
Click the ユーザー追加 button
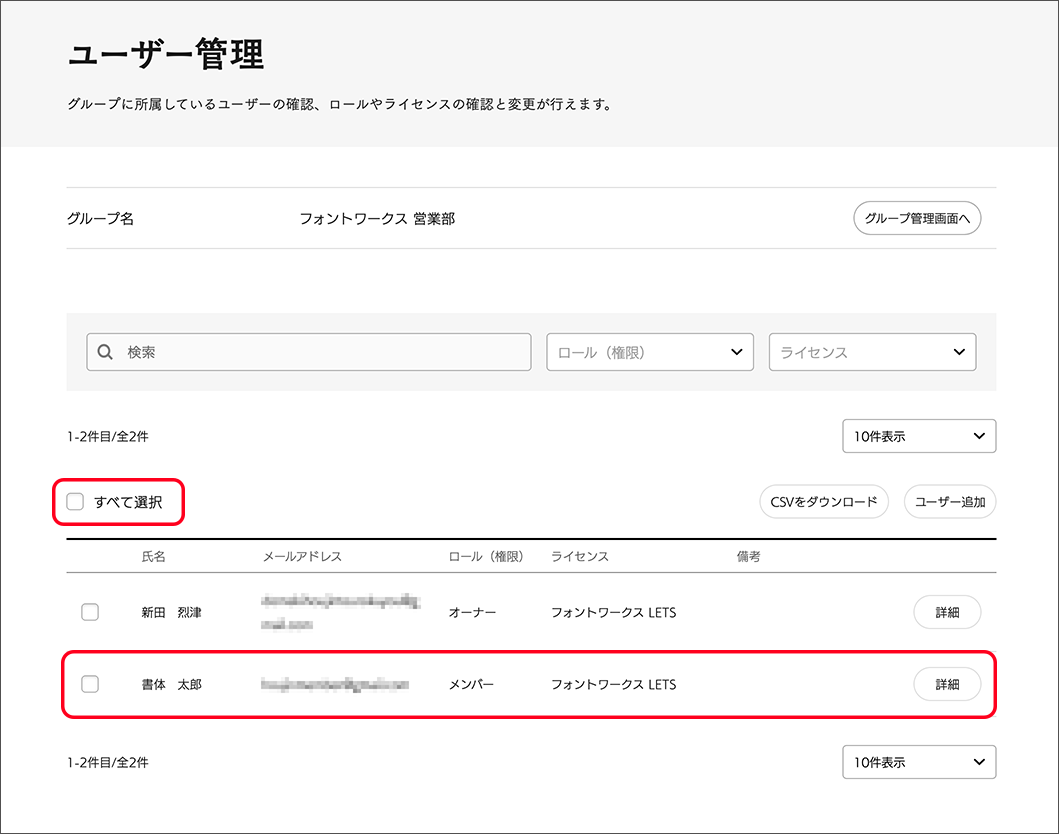[x=949, y=502]
